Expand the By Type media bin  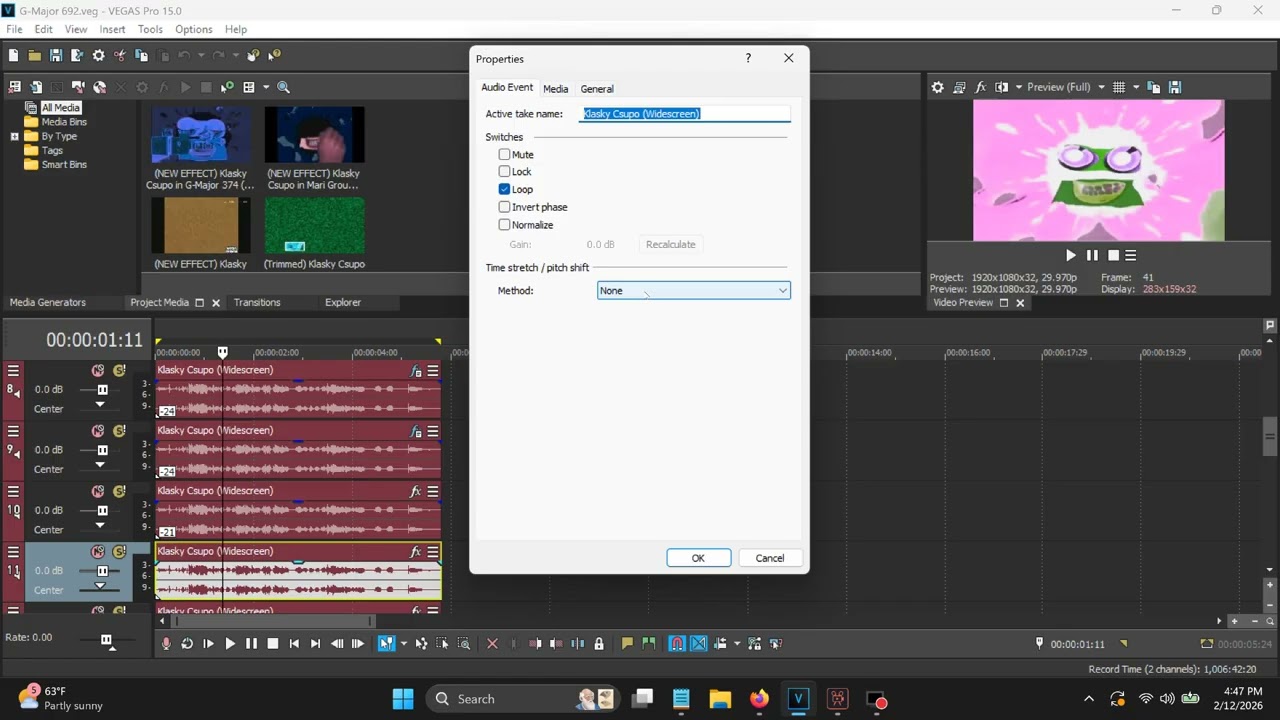14,137
